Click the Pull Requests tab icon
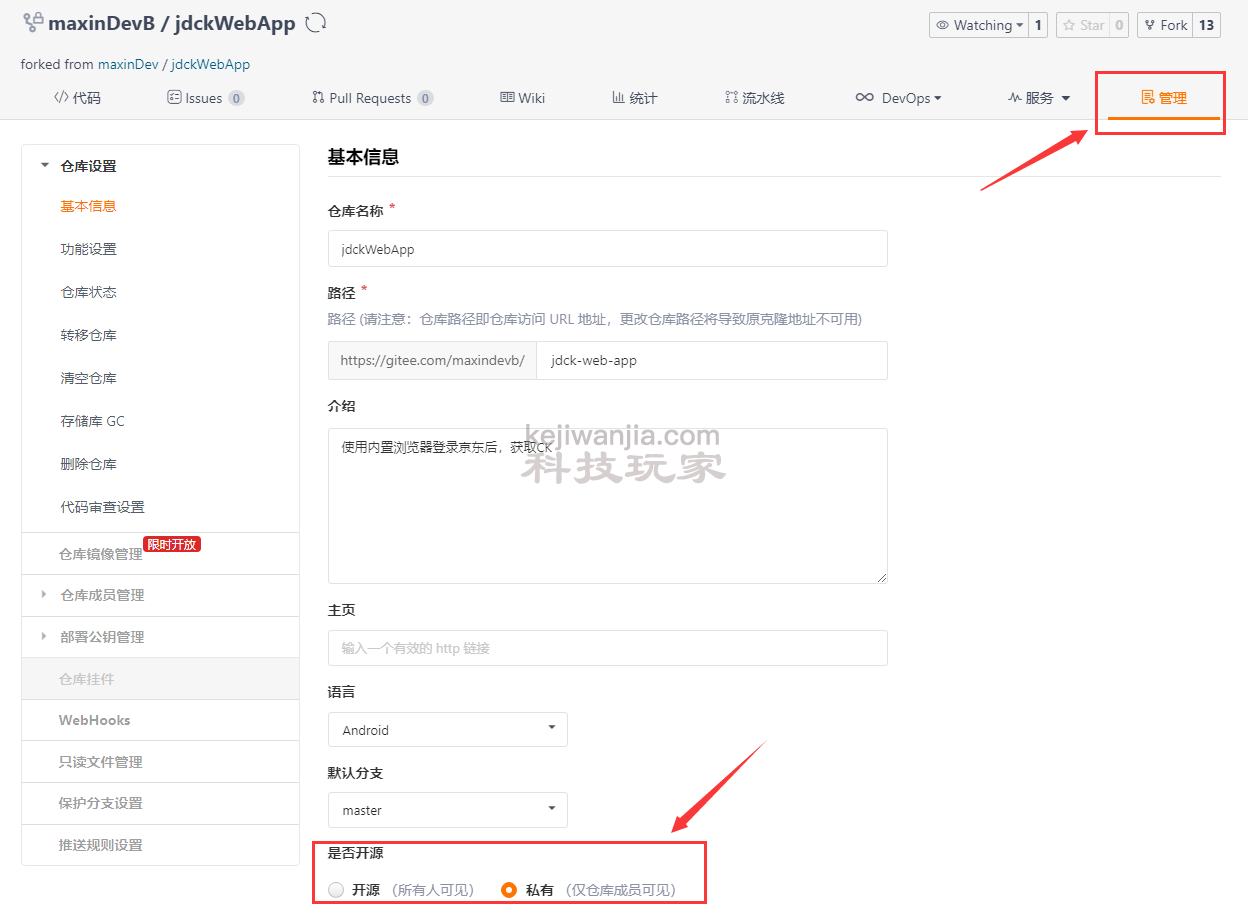This screenshot has width=1248, height=907. pyautogui.click(x=318, y=98)
